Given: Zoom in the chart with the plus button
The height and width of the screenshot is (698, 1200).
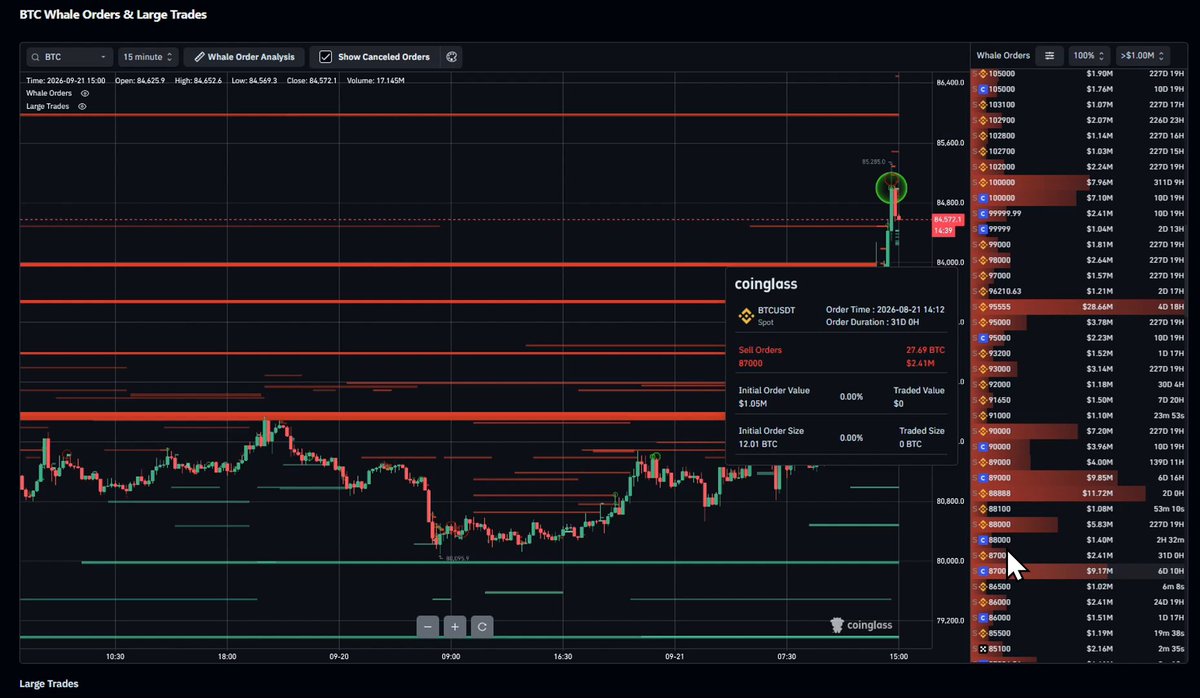Looking at the screenshot, I should point(455,627).
